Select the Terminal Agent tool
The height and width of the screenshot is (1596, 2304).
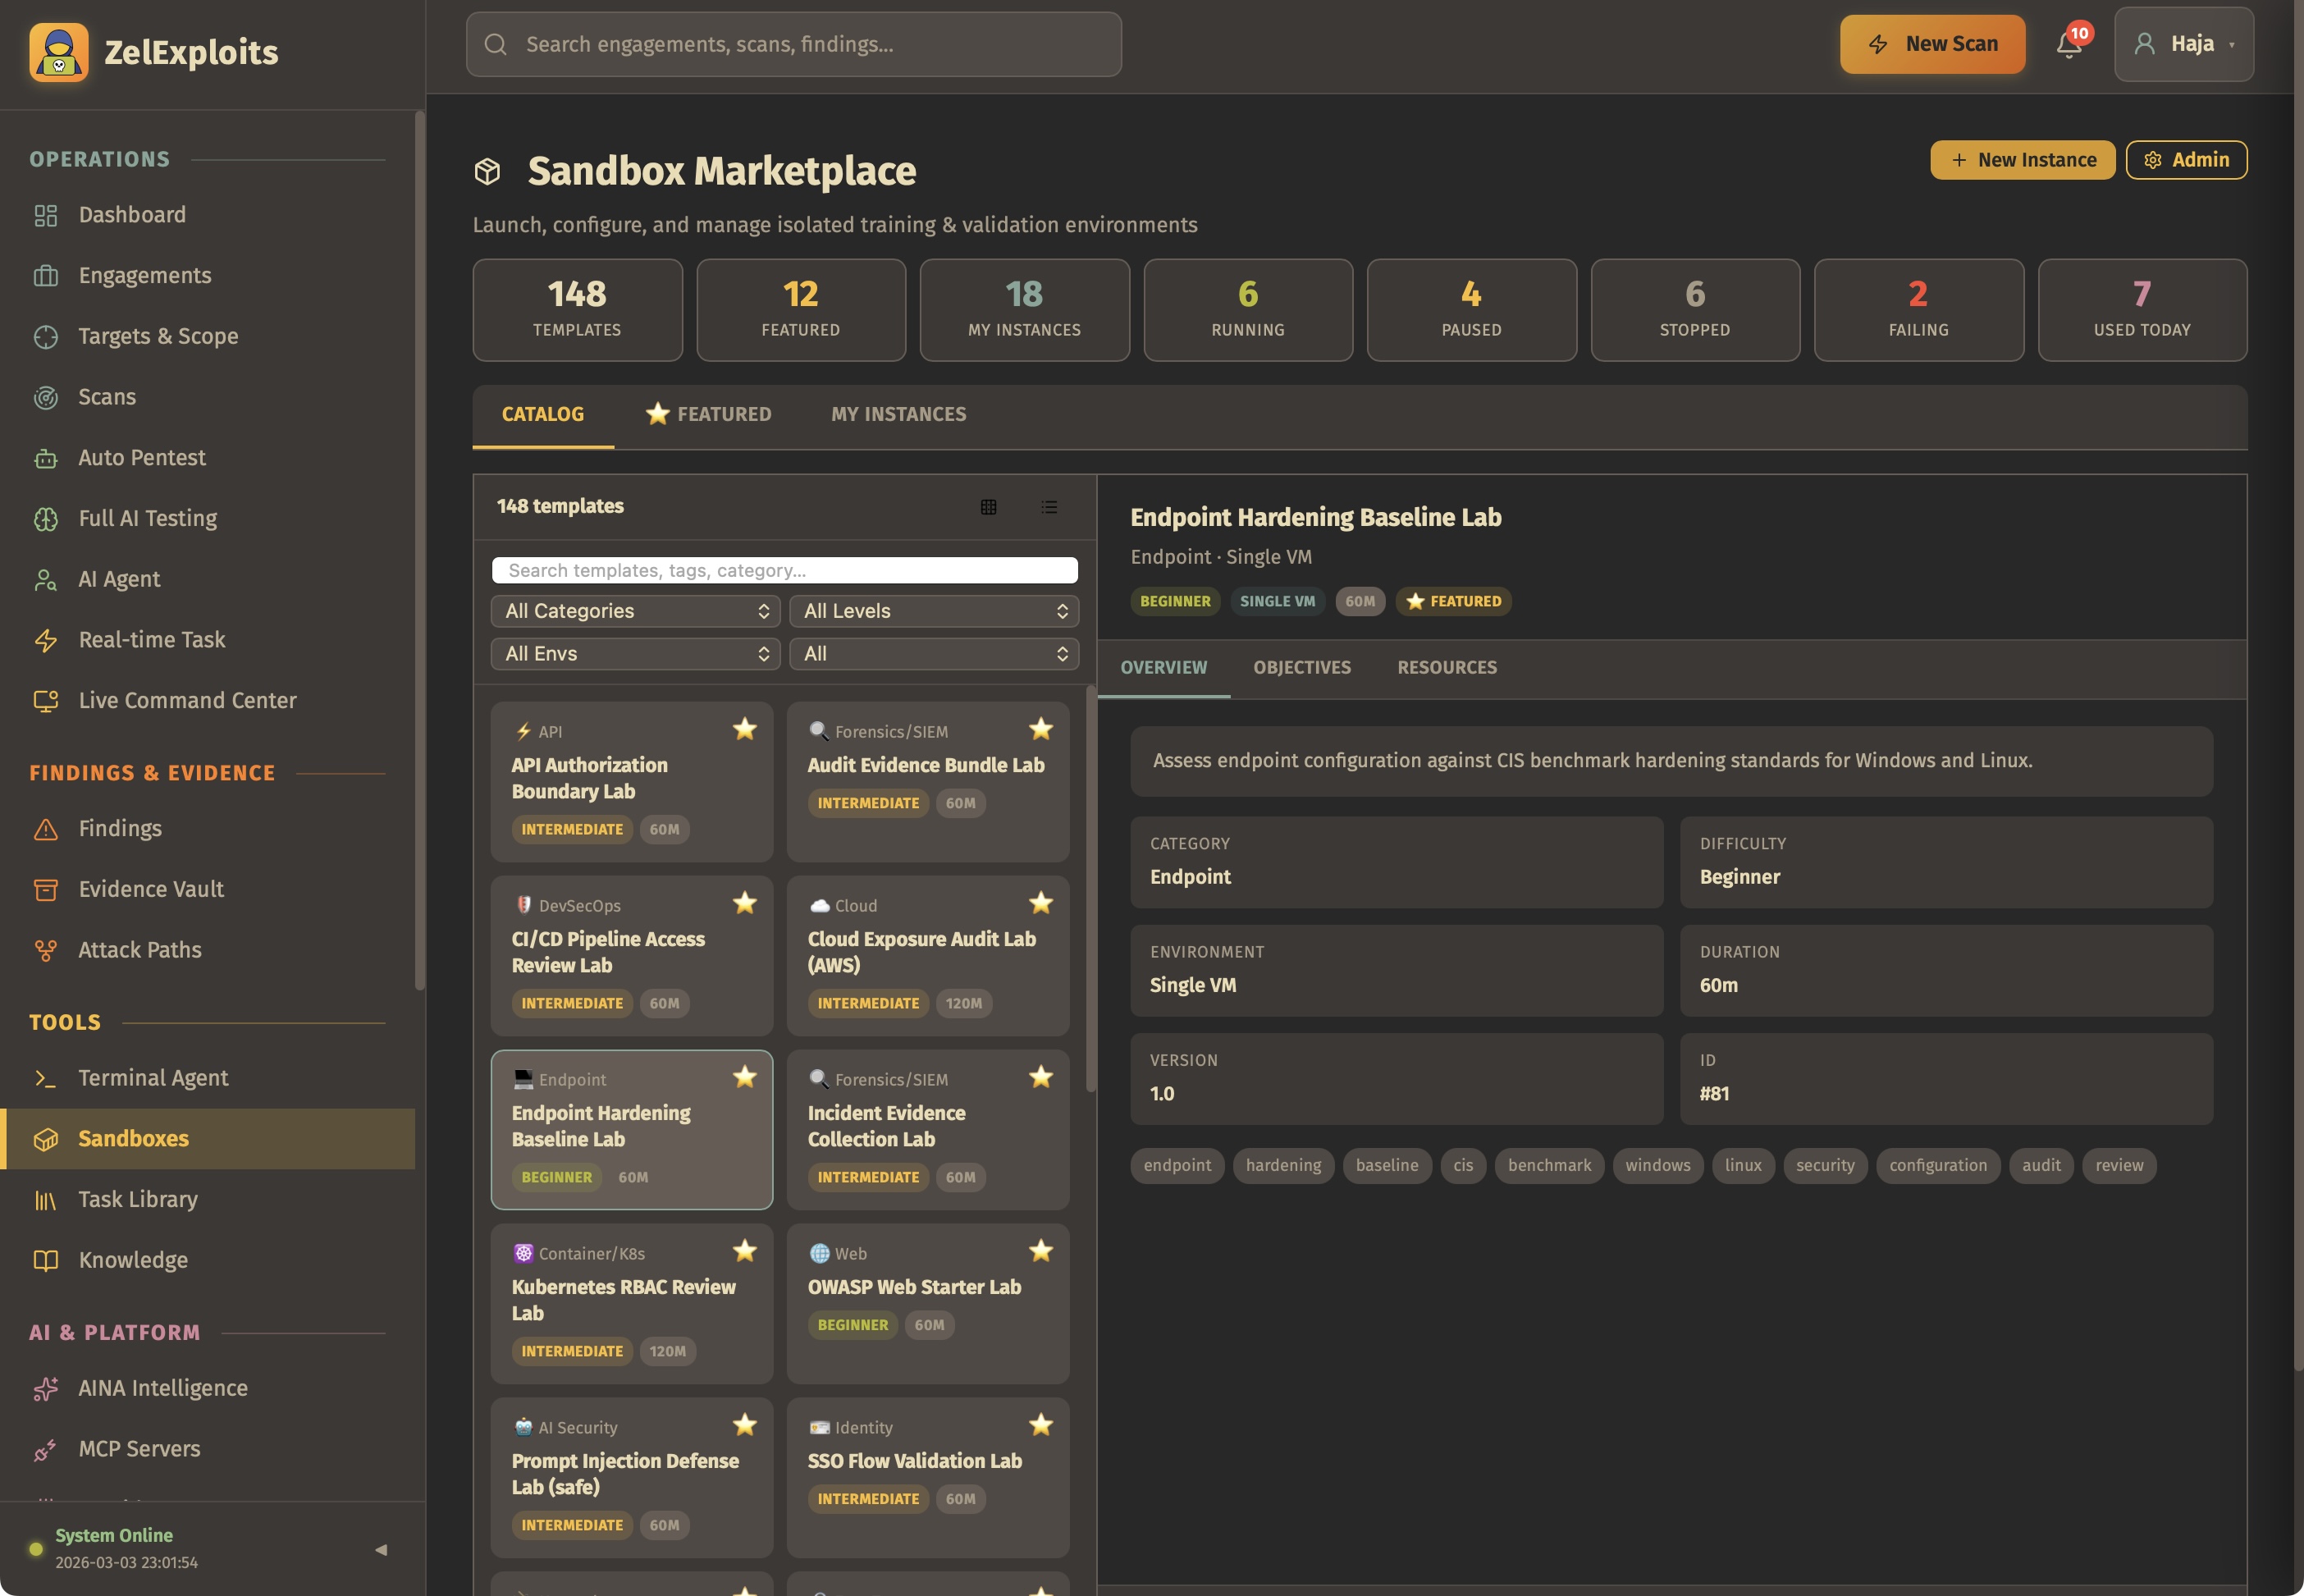click(x=152, y=1077)
